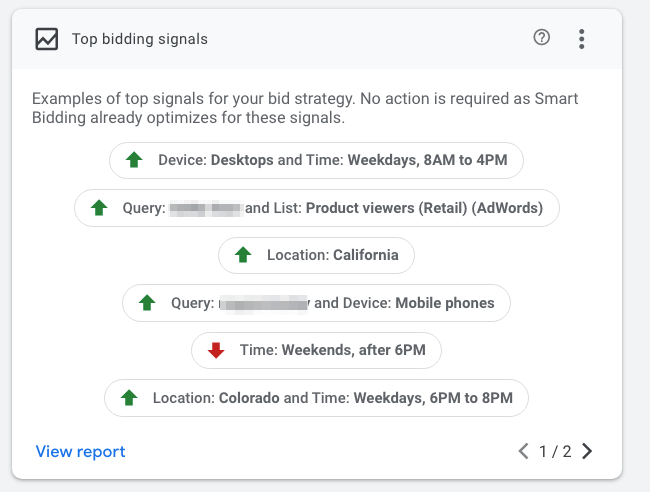650x492 pixels.
Task: Open the View report link
Action: point(80,451)
